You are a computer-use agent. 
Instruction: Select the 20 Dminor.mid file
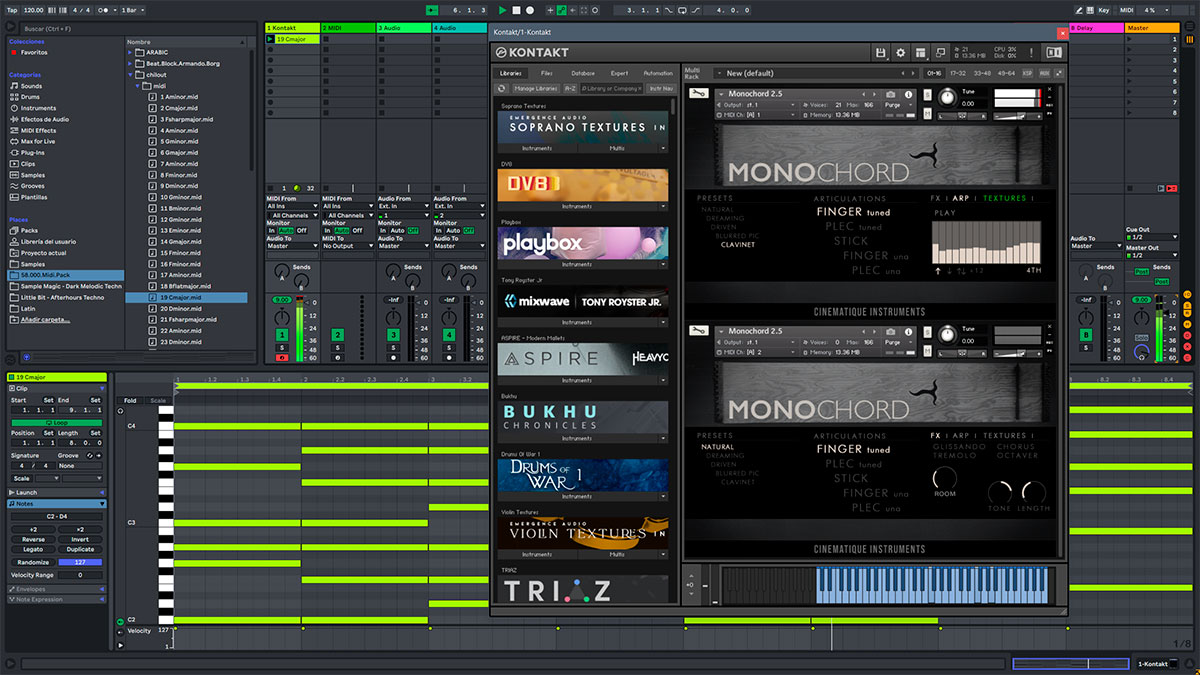coord(180,309)
